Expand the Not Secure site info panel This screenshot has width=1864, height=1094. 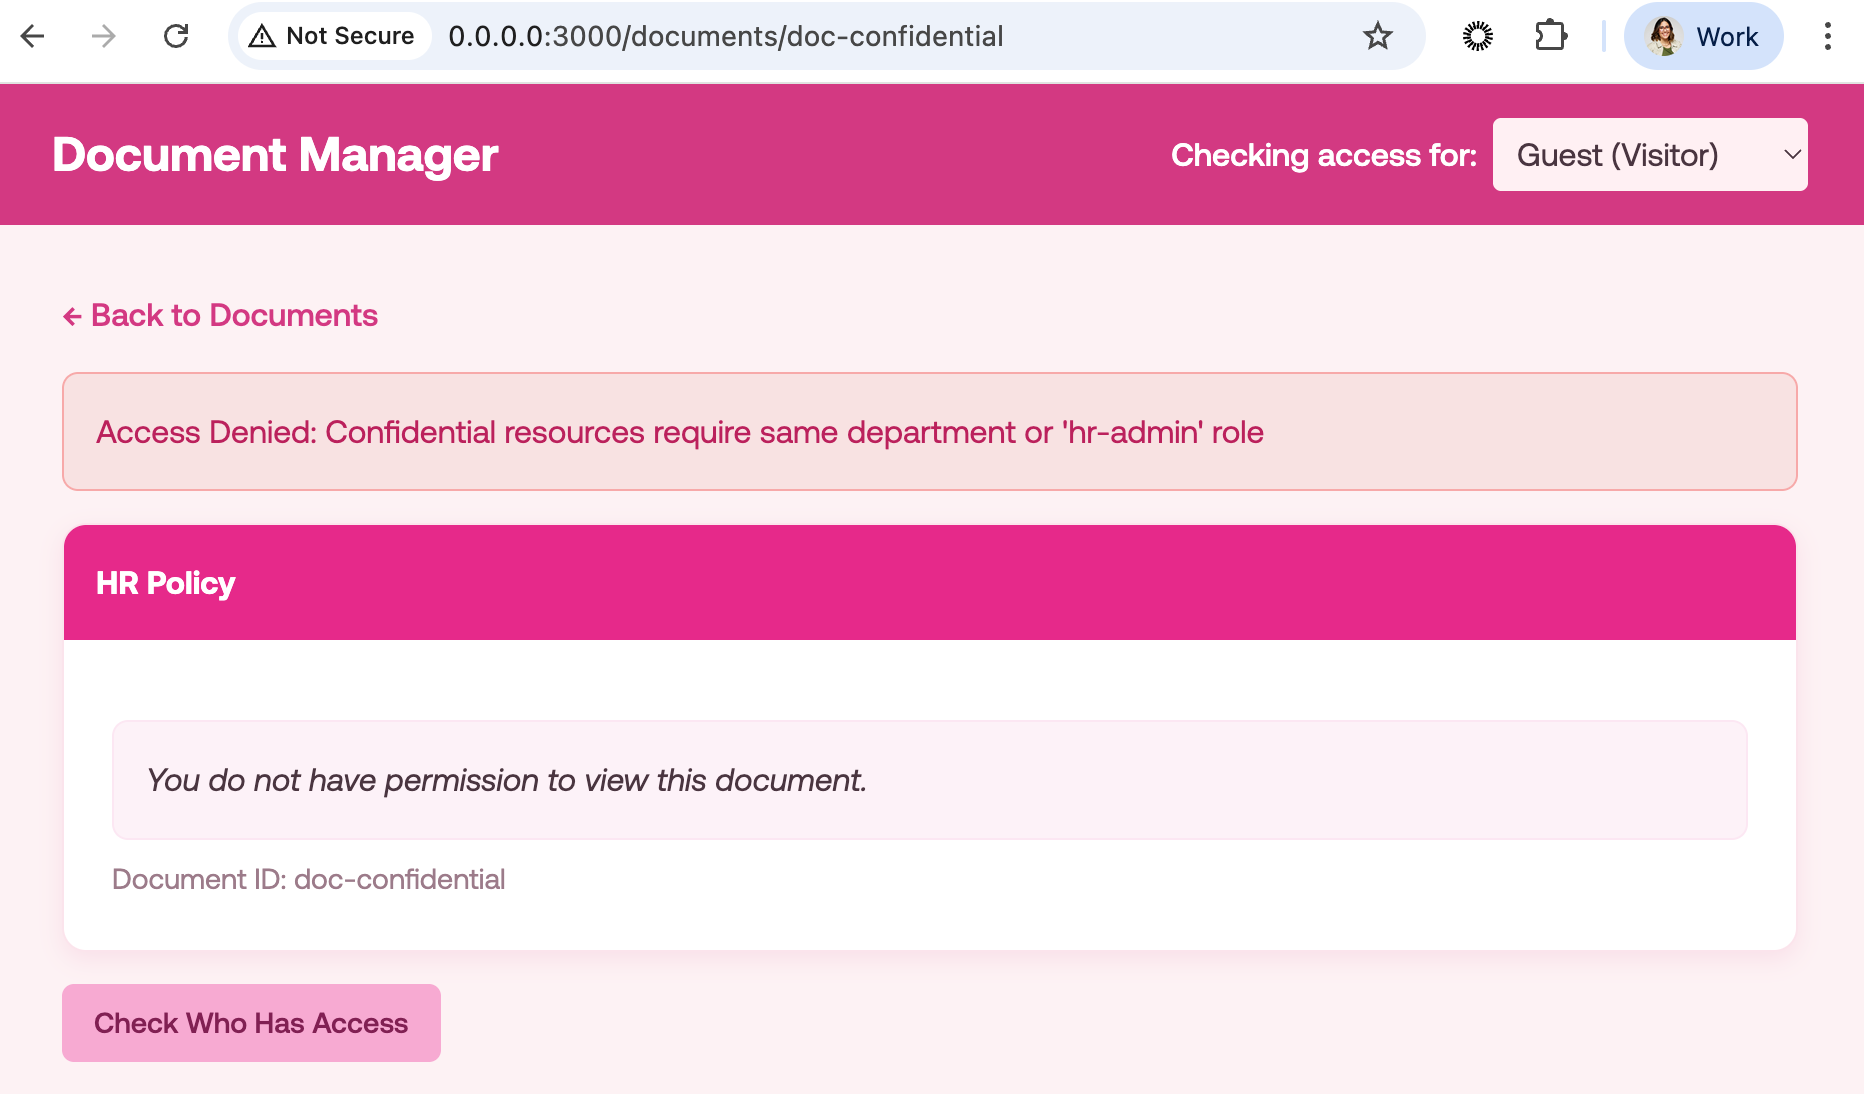331,35
